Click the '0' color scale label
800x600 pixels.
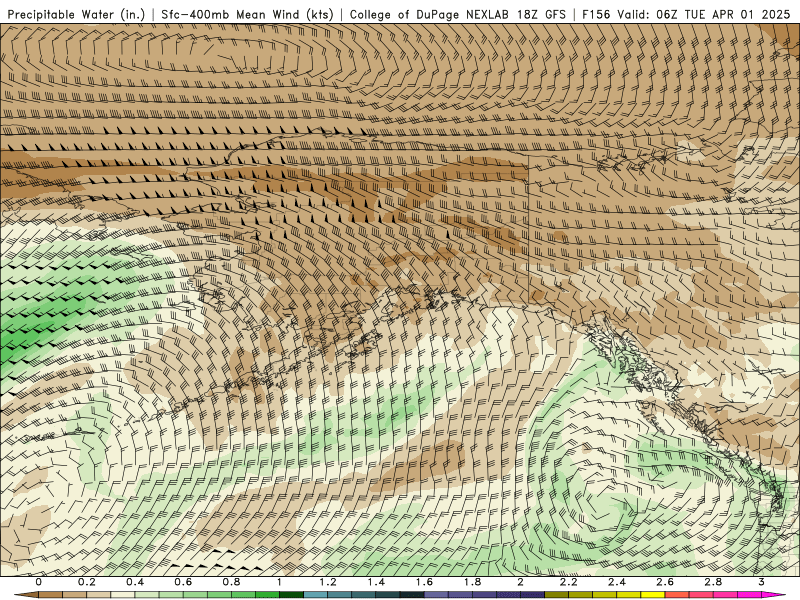point(39,582)
